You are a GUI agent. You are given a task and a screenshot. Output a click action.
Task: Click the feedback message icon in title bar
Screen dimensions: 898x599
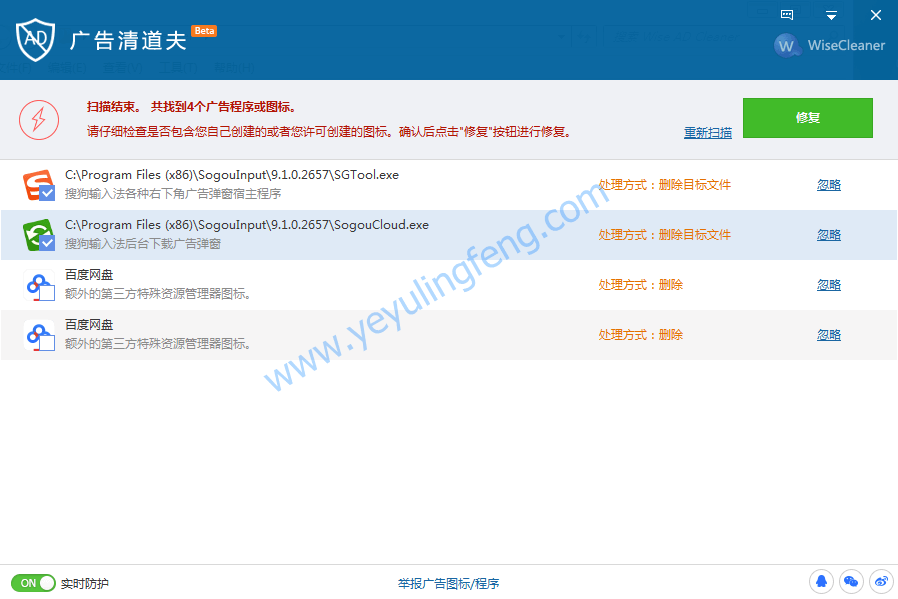click(787, 15)
